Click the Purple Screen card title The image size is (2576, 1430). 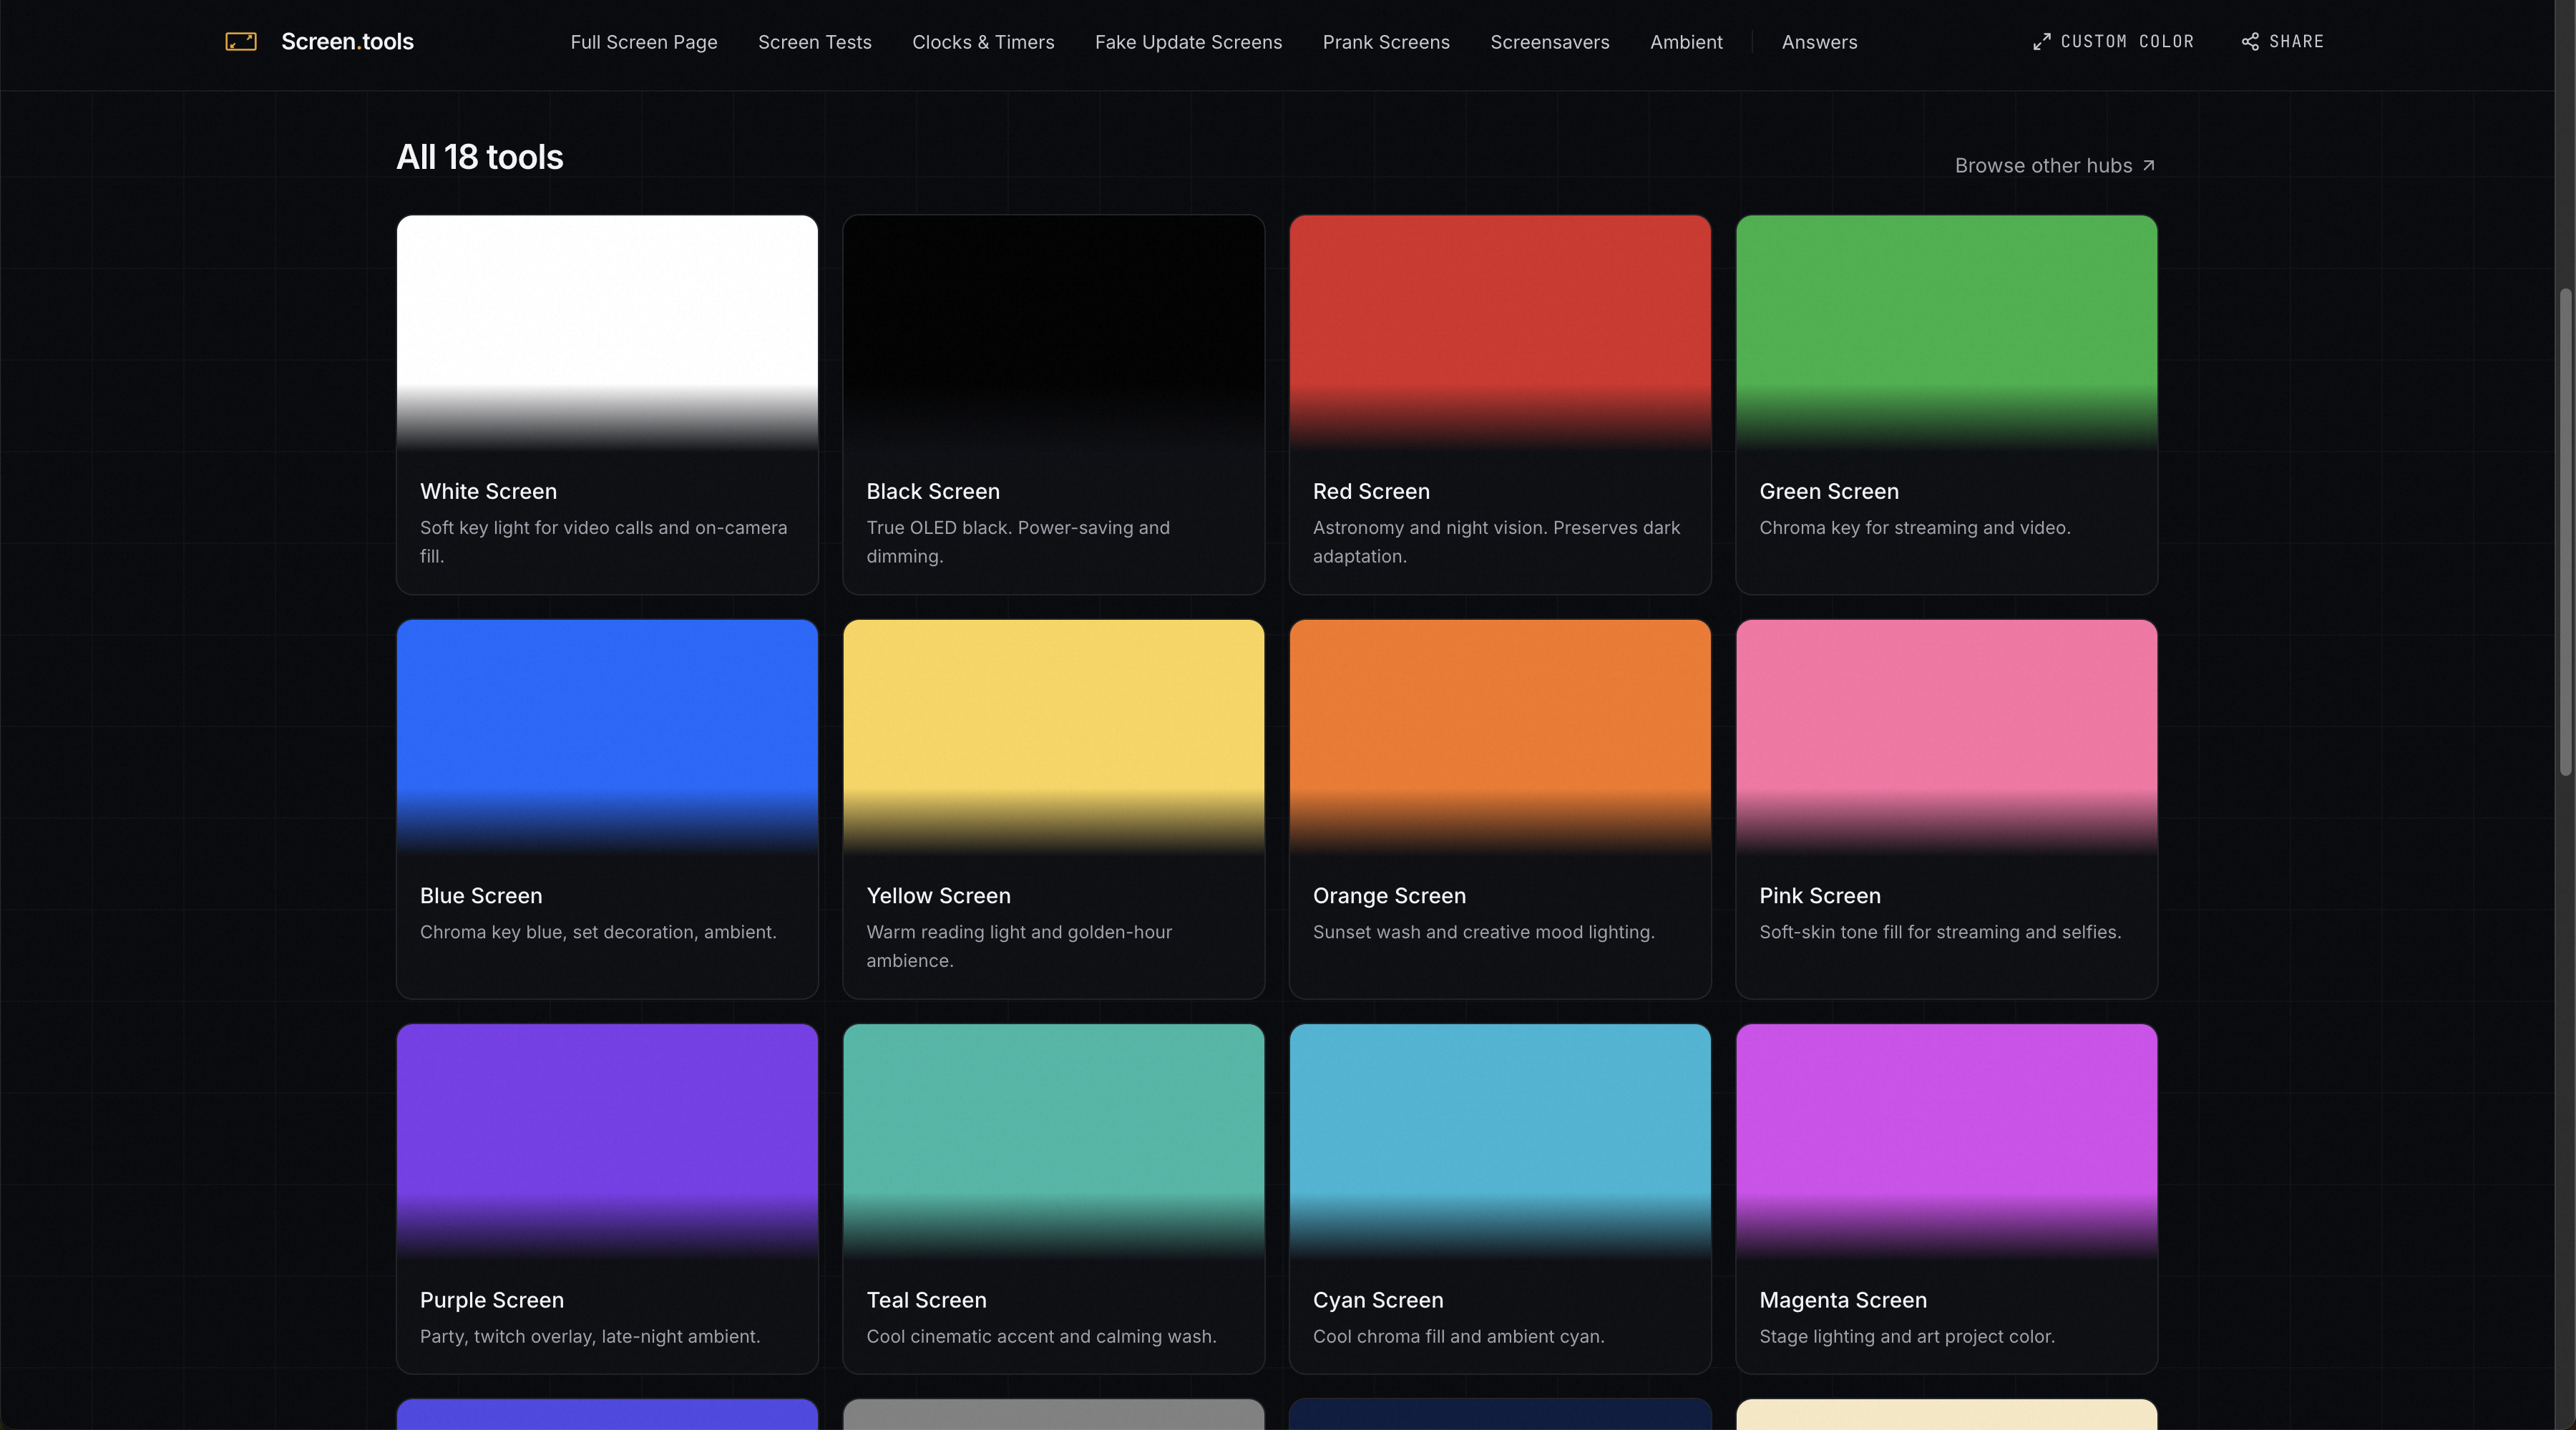[492, 1300]
